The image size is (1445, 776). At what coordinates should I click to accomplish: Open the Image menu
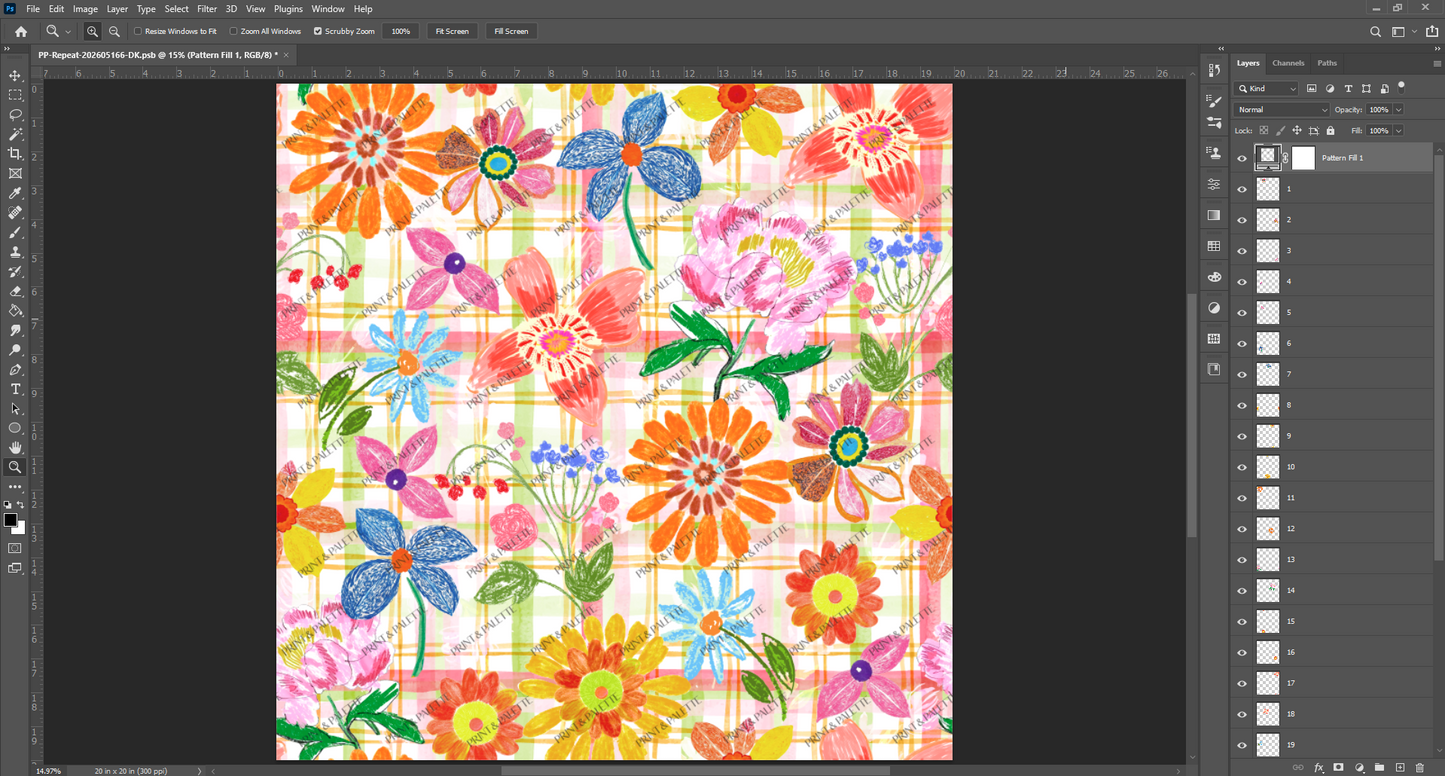click(x=85, y=9)
